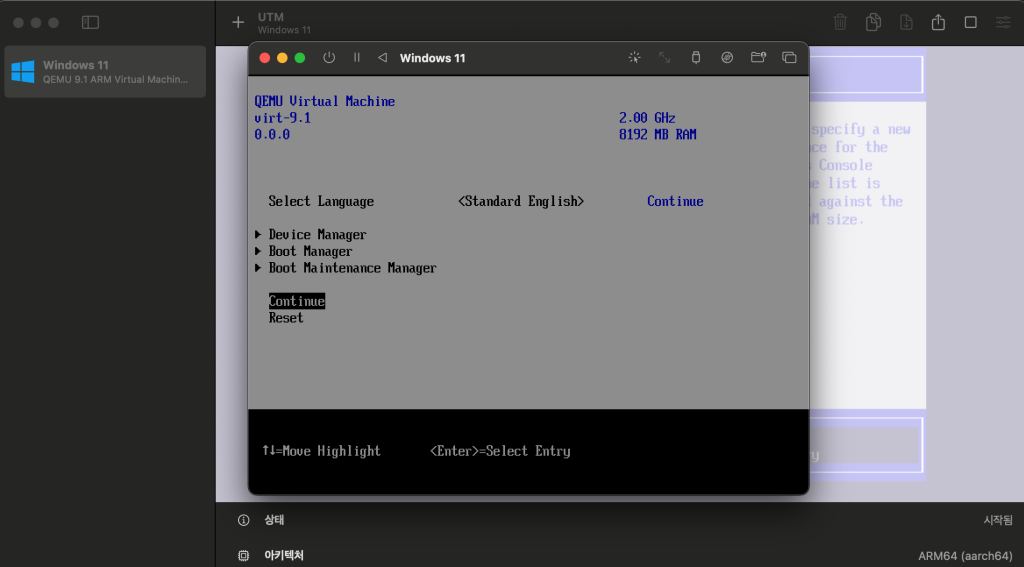Click the Move Highlight hint text
Image resolution: width=1024 pixels, height=567 pixels.
(321, 451)
